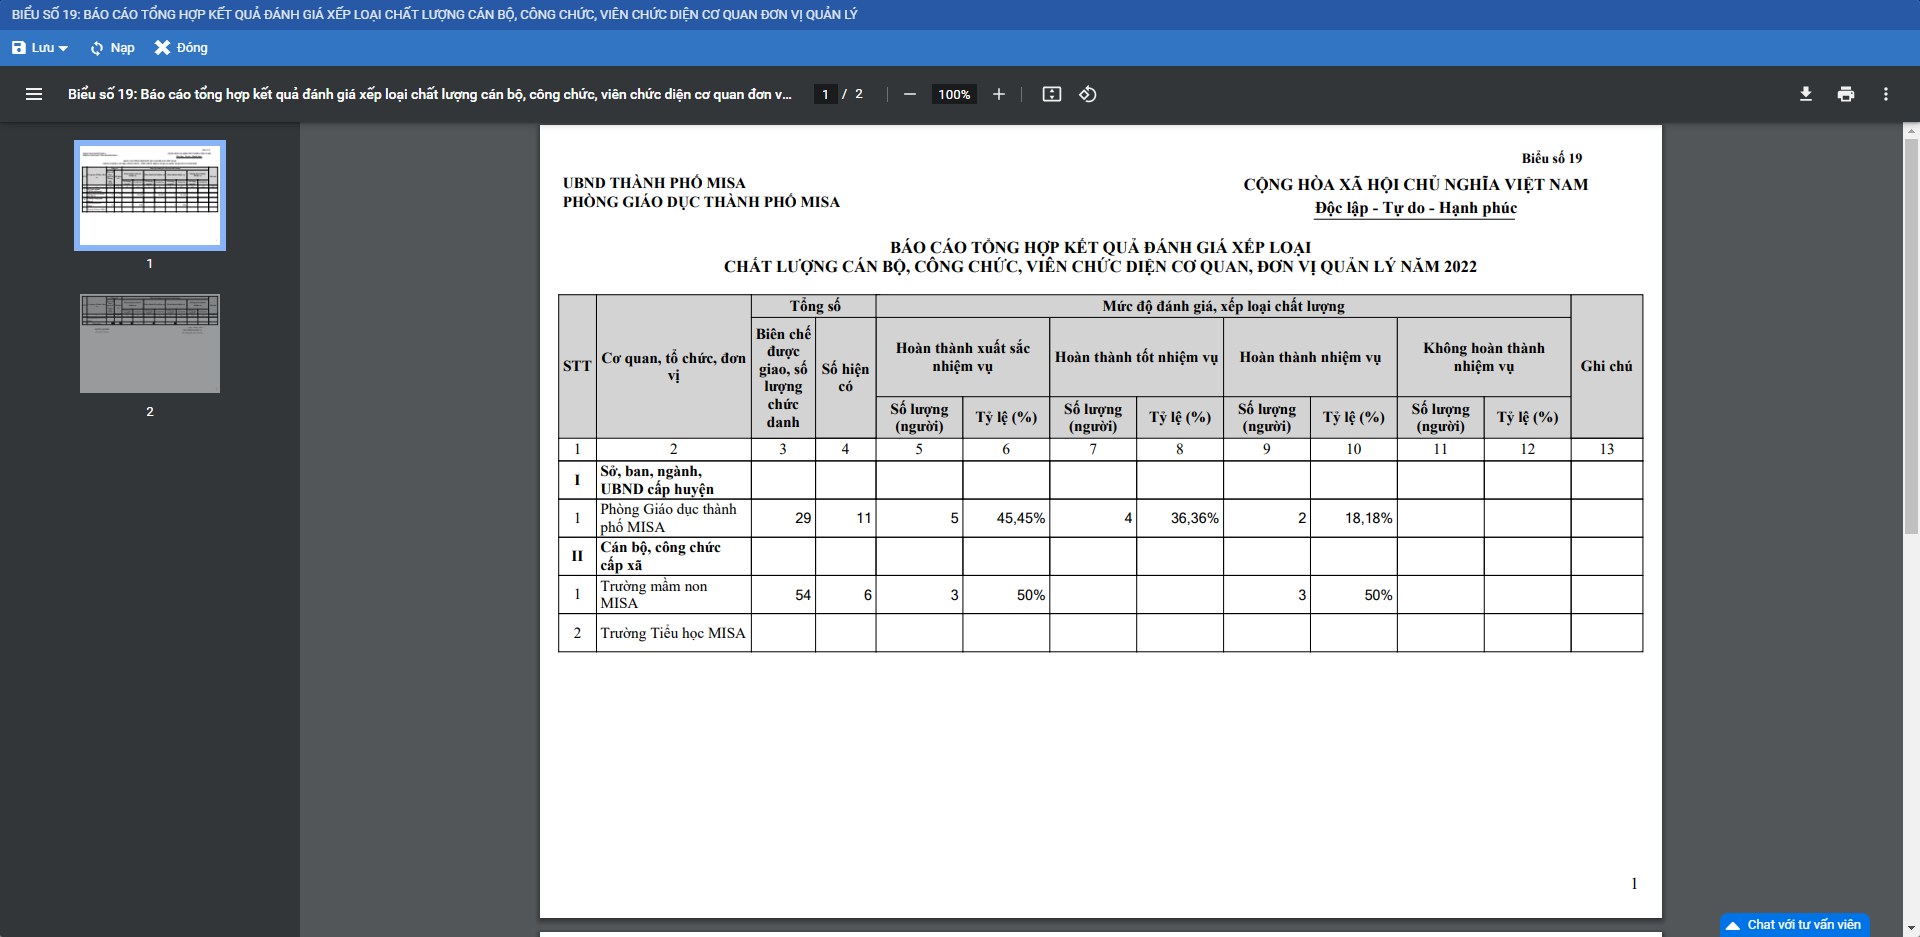1920x937 pixels.
Task: Select page 1 thumbnail
Action: [150, 195]
